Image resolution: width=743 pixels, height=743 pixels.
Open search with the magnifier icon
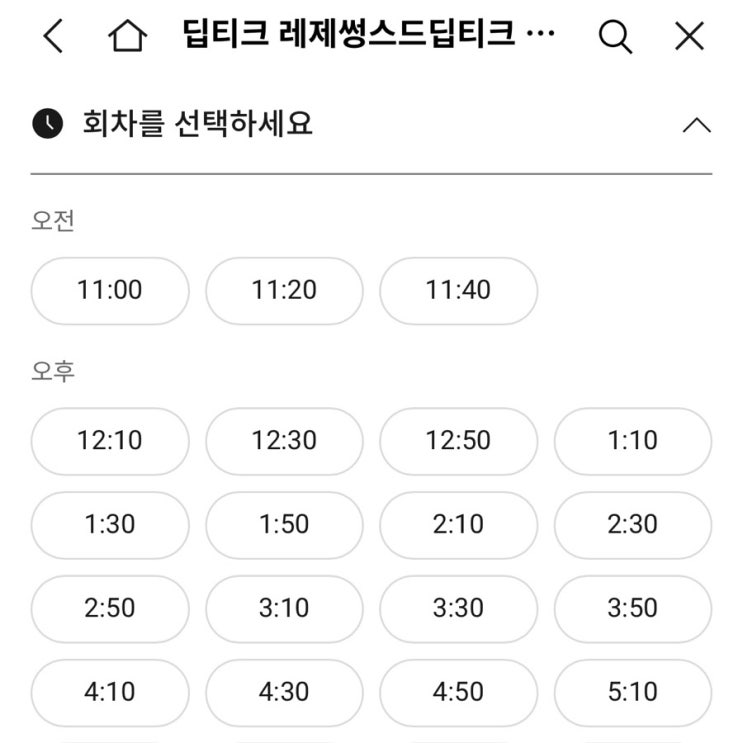pyautogui.click(x=615, y=36)
